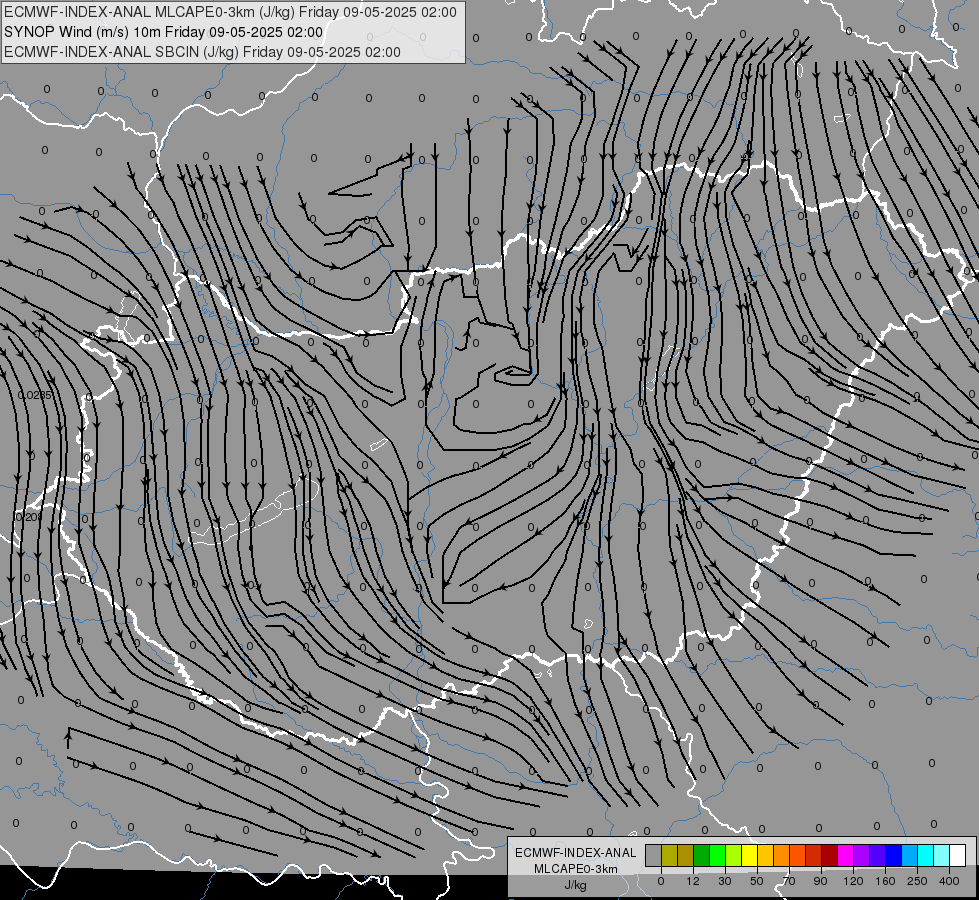Click the legend tick value '120'
Image resolution: width=979 pixels, height=900 pixels.
(853, 881)
